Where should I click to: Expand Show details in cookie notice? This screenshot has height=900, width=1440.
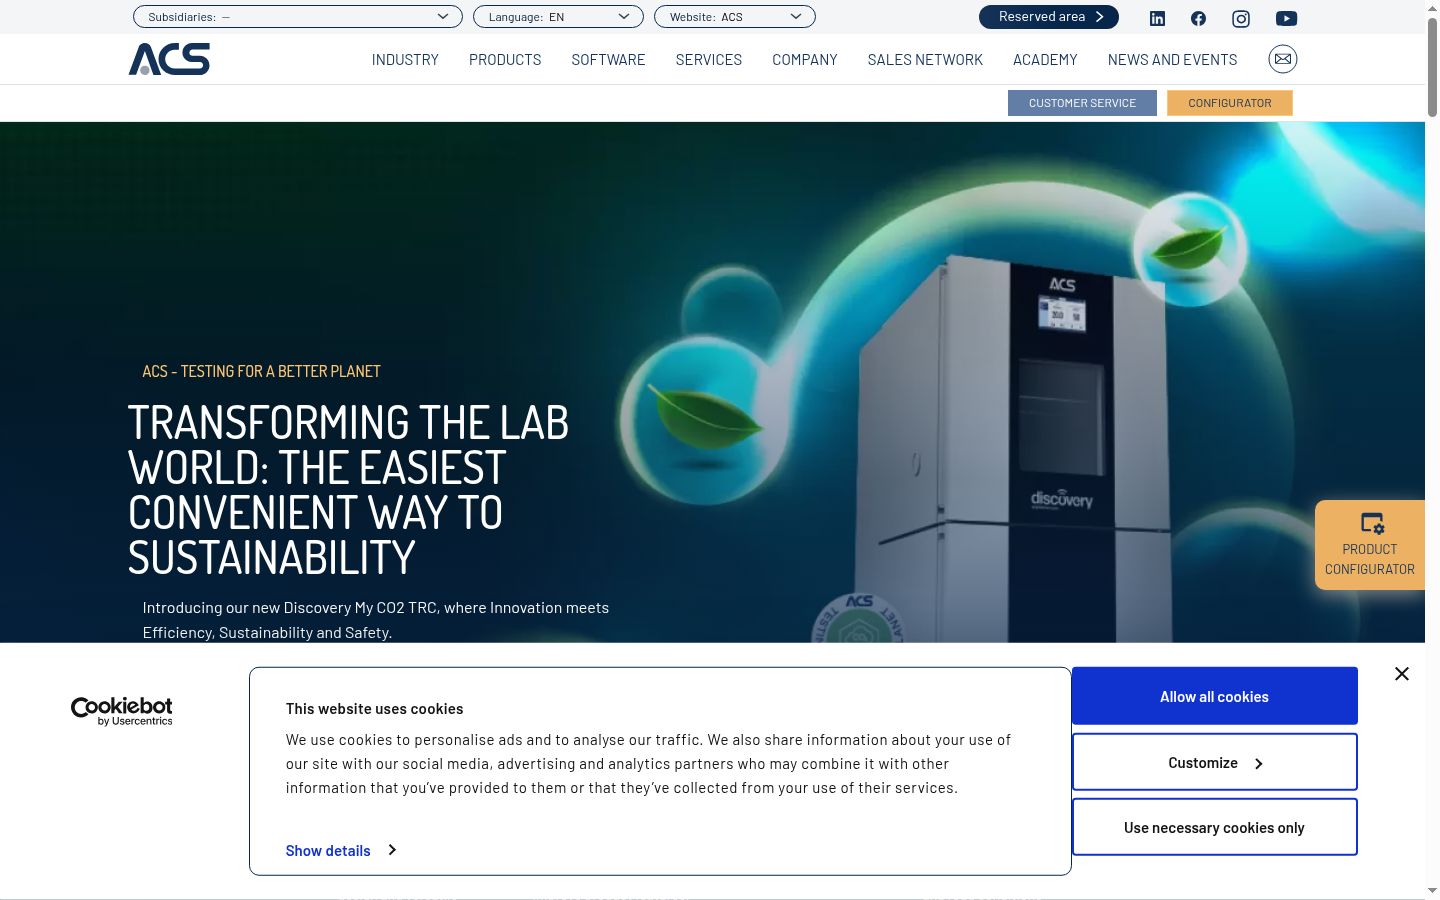[x=341, y=850]
